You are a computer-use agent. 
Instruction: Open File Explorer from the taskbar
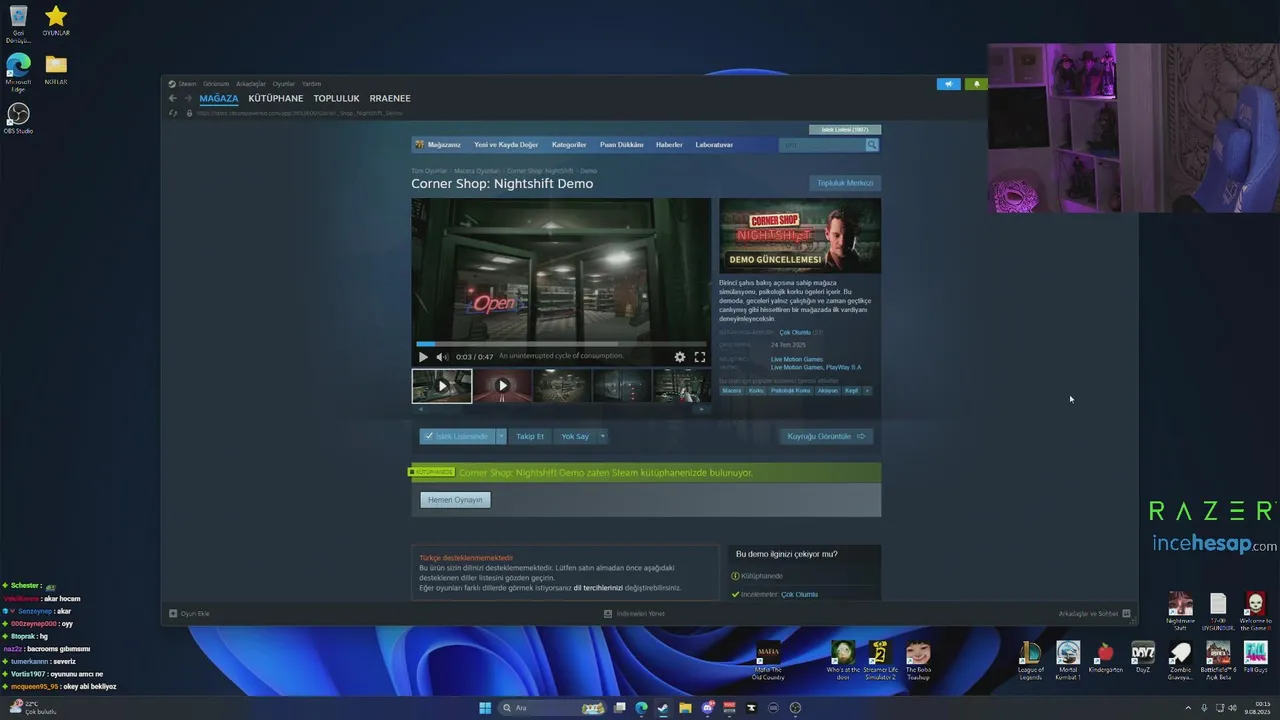coord(685,708)
